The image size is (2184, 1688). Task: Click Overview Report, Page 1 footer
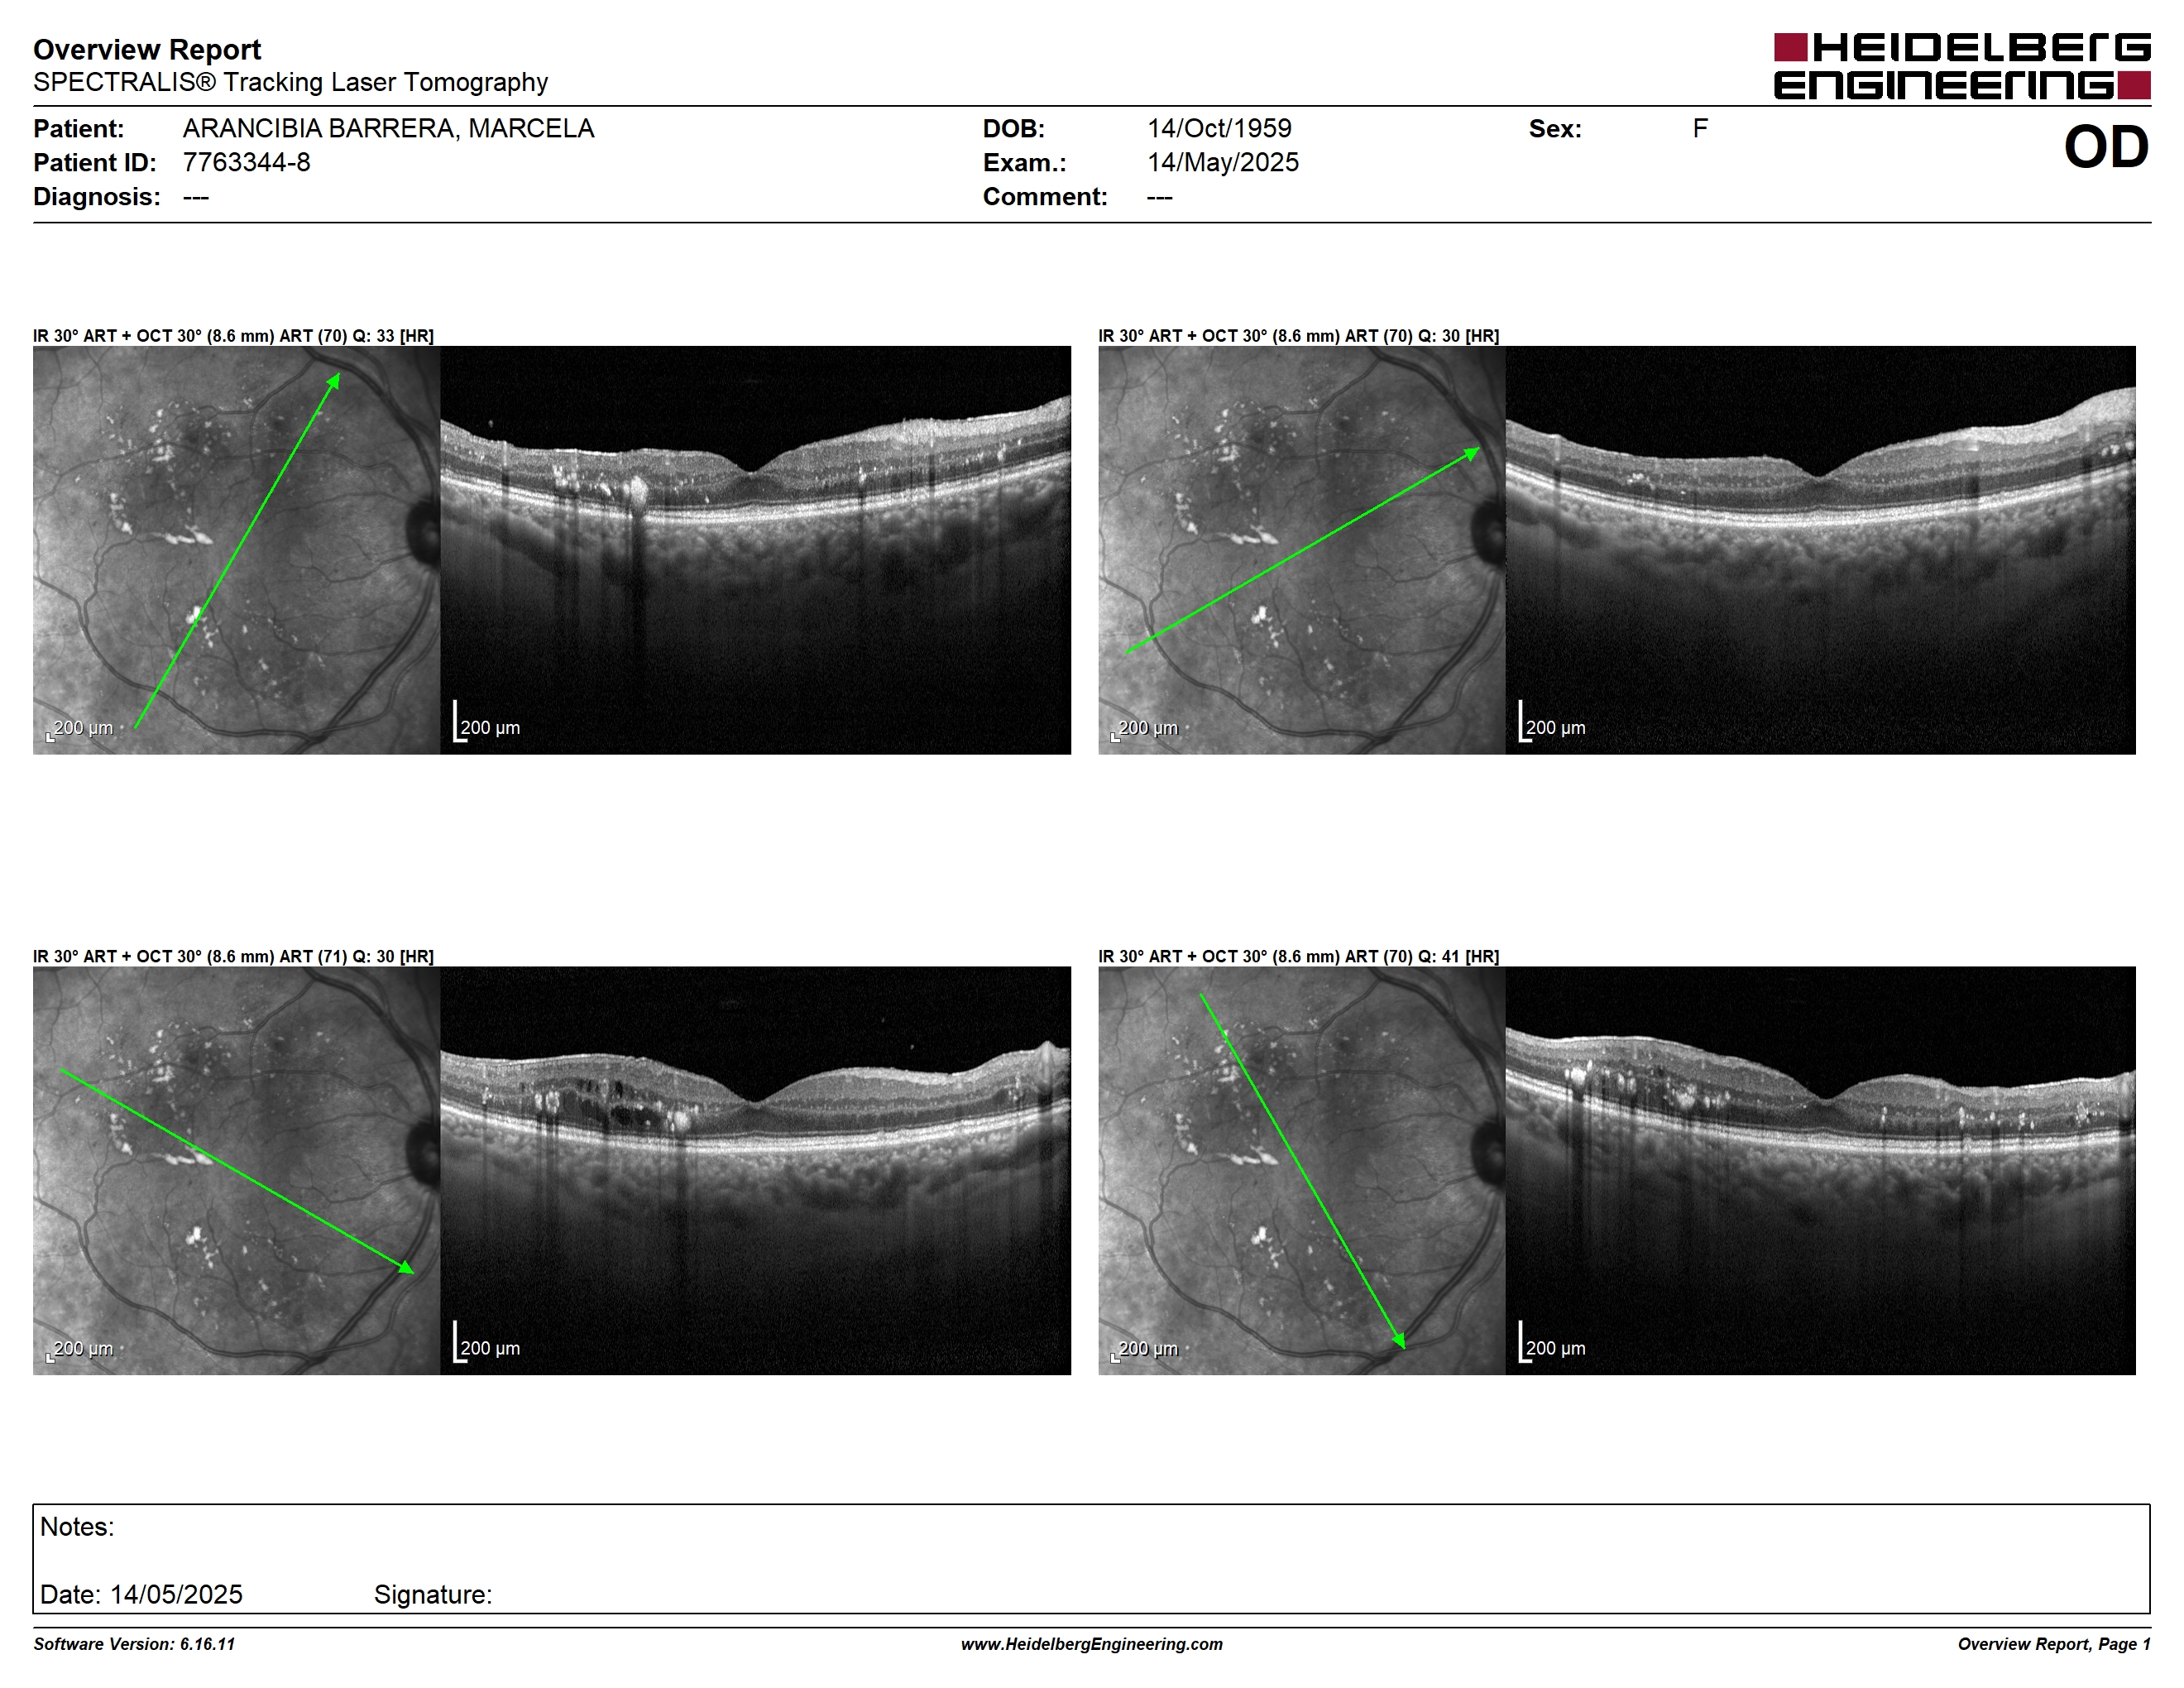pos(2054,1644)
